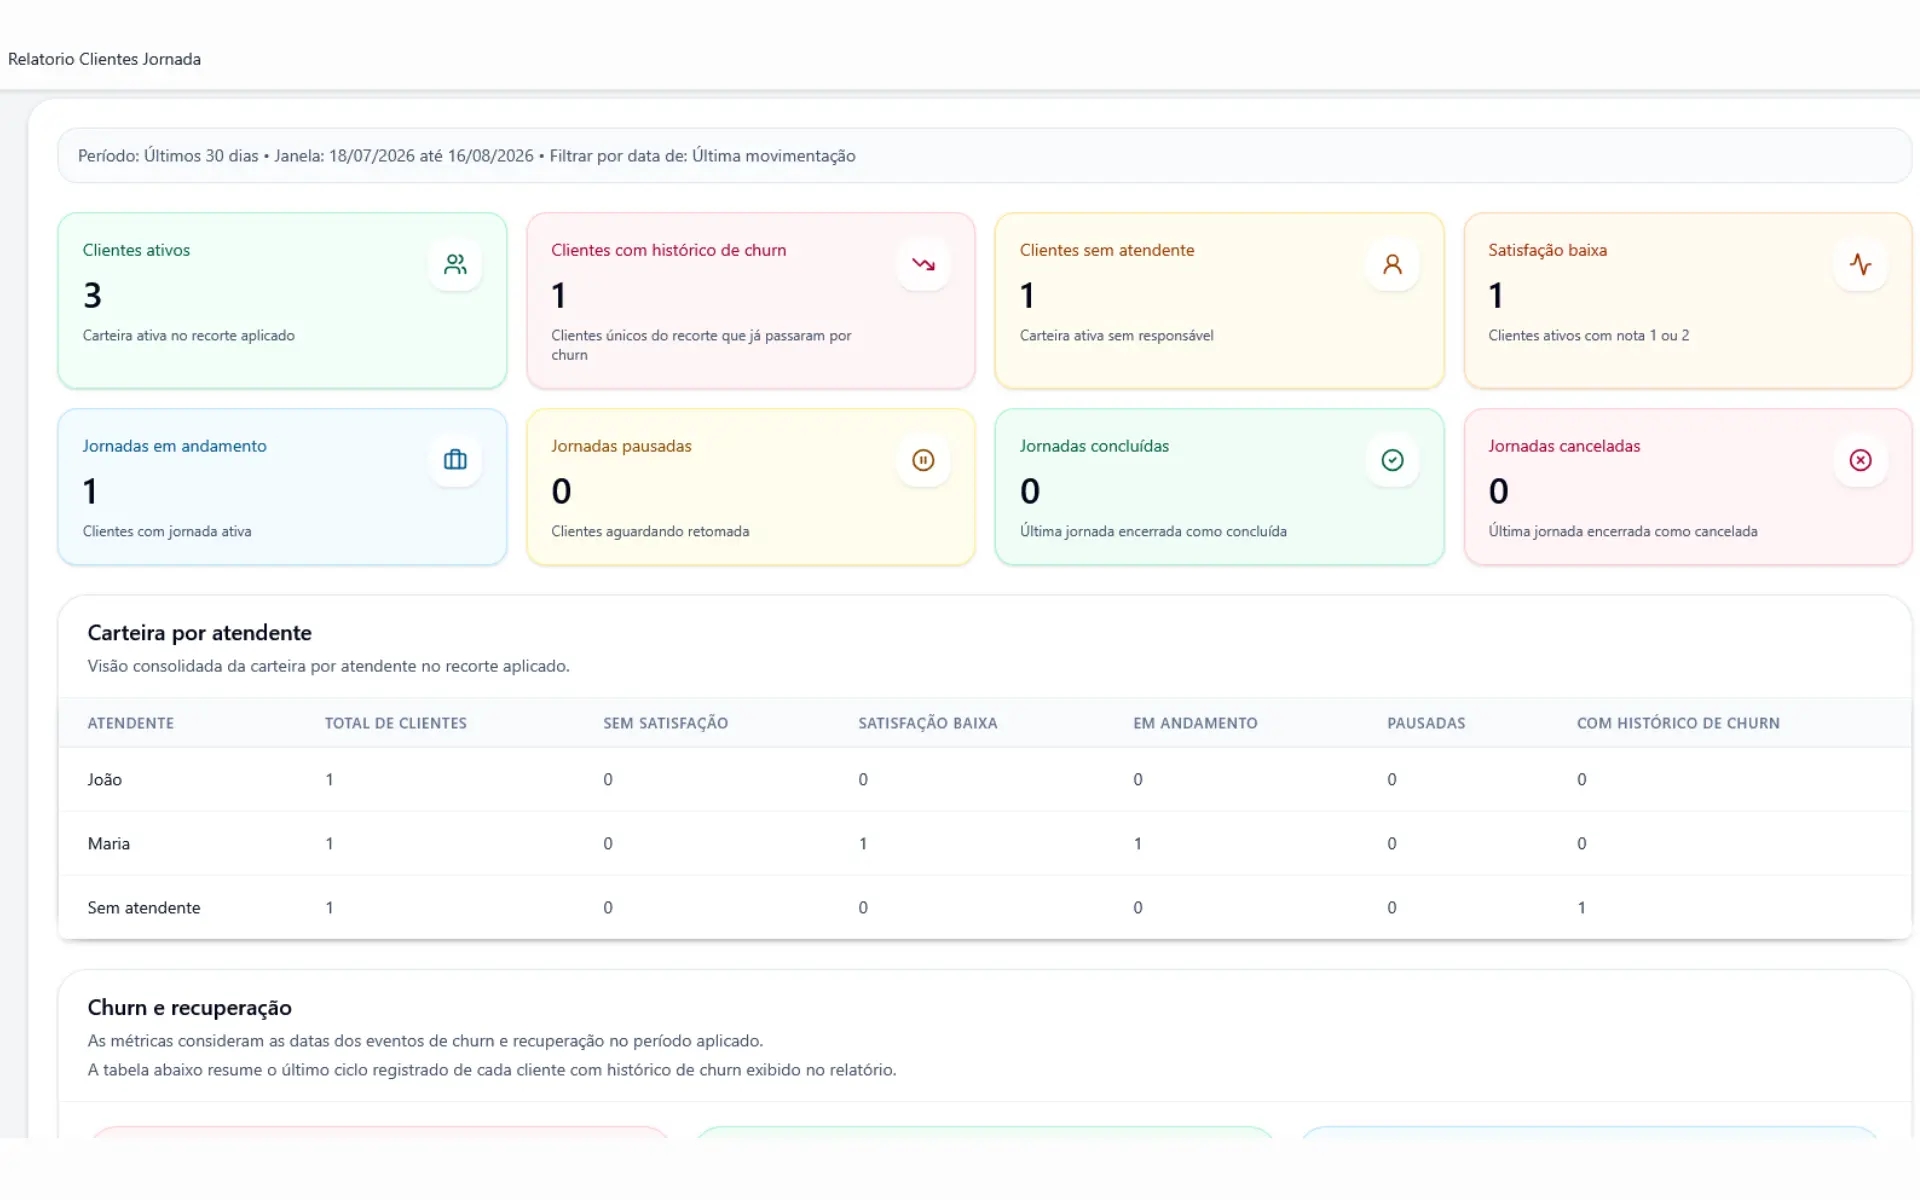Click the 'Satisfação baixa' card title

click(1547, 250)
